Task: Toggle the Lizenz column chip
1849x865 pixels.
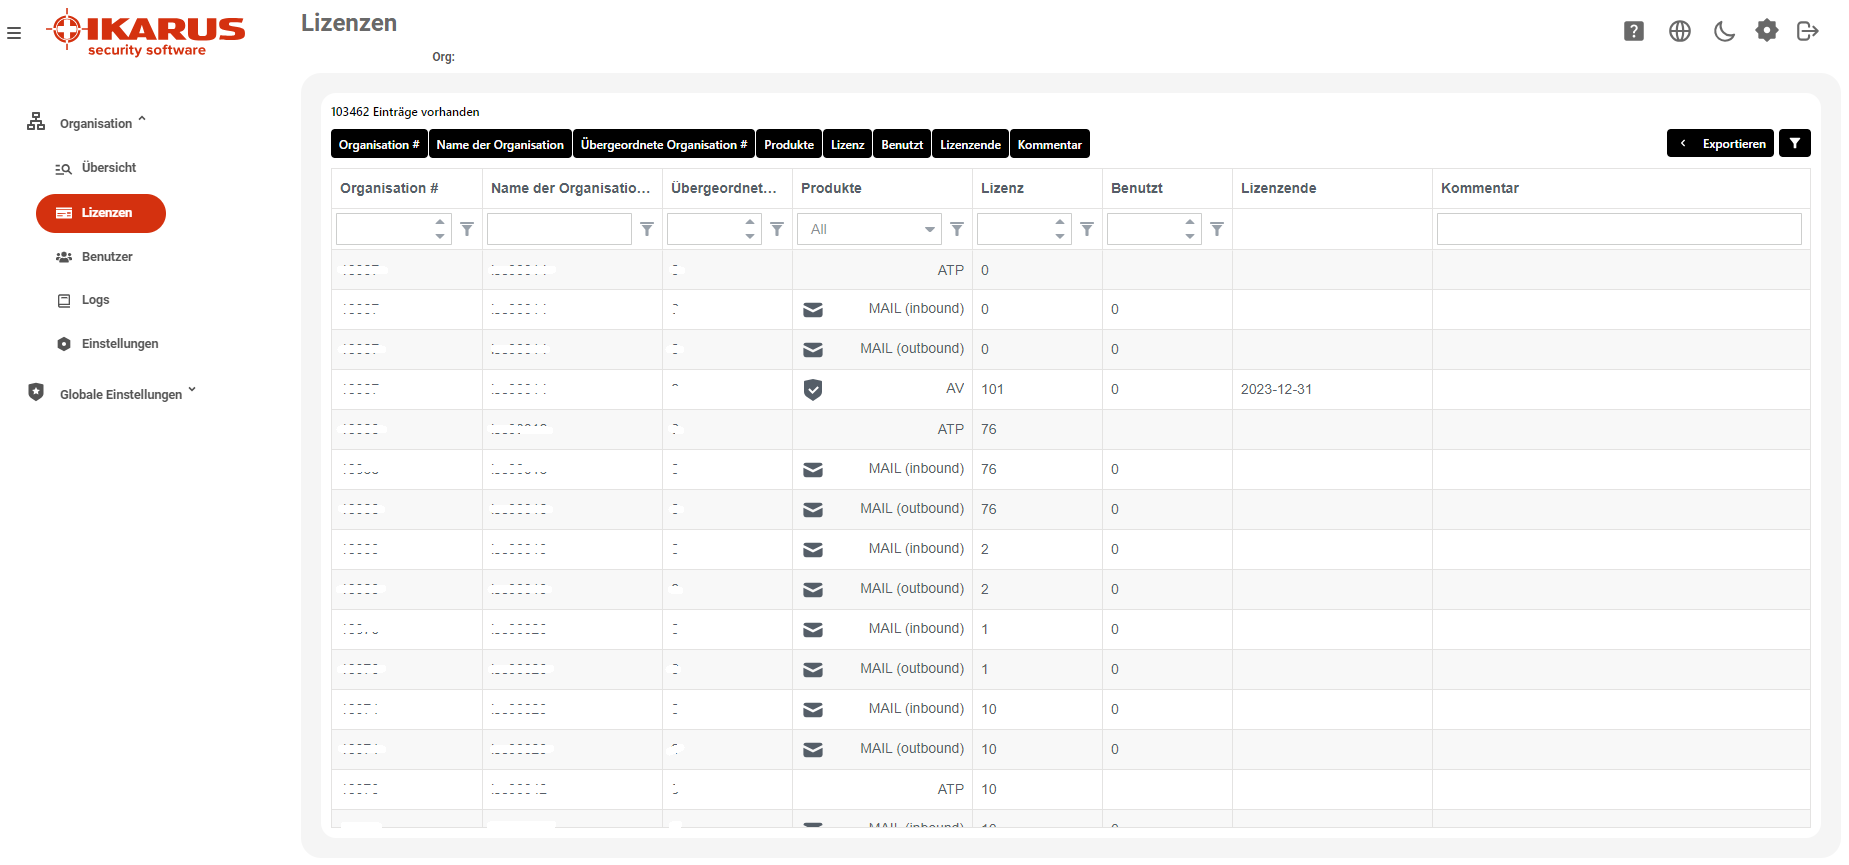Action: tap(847, 144)
